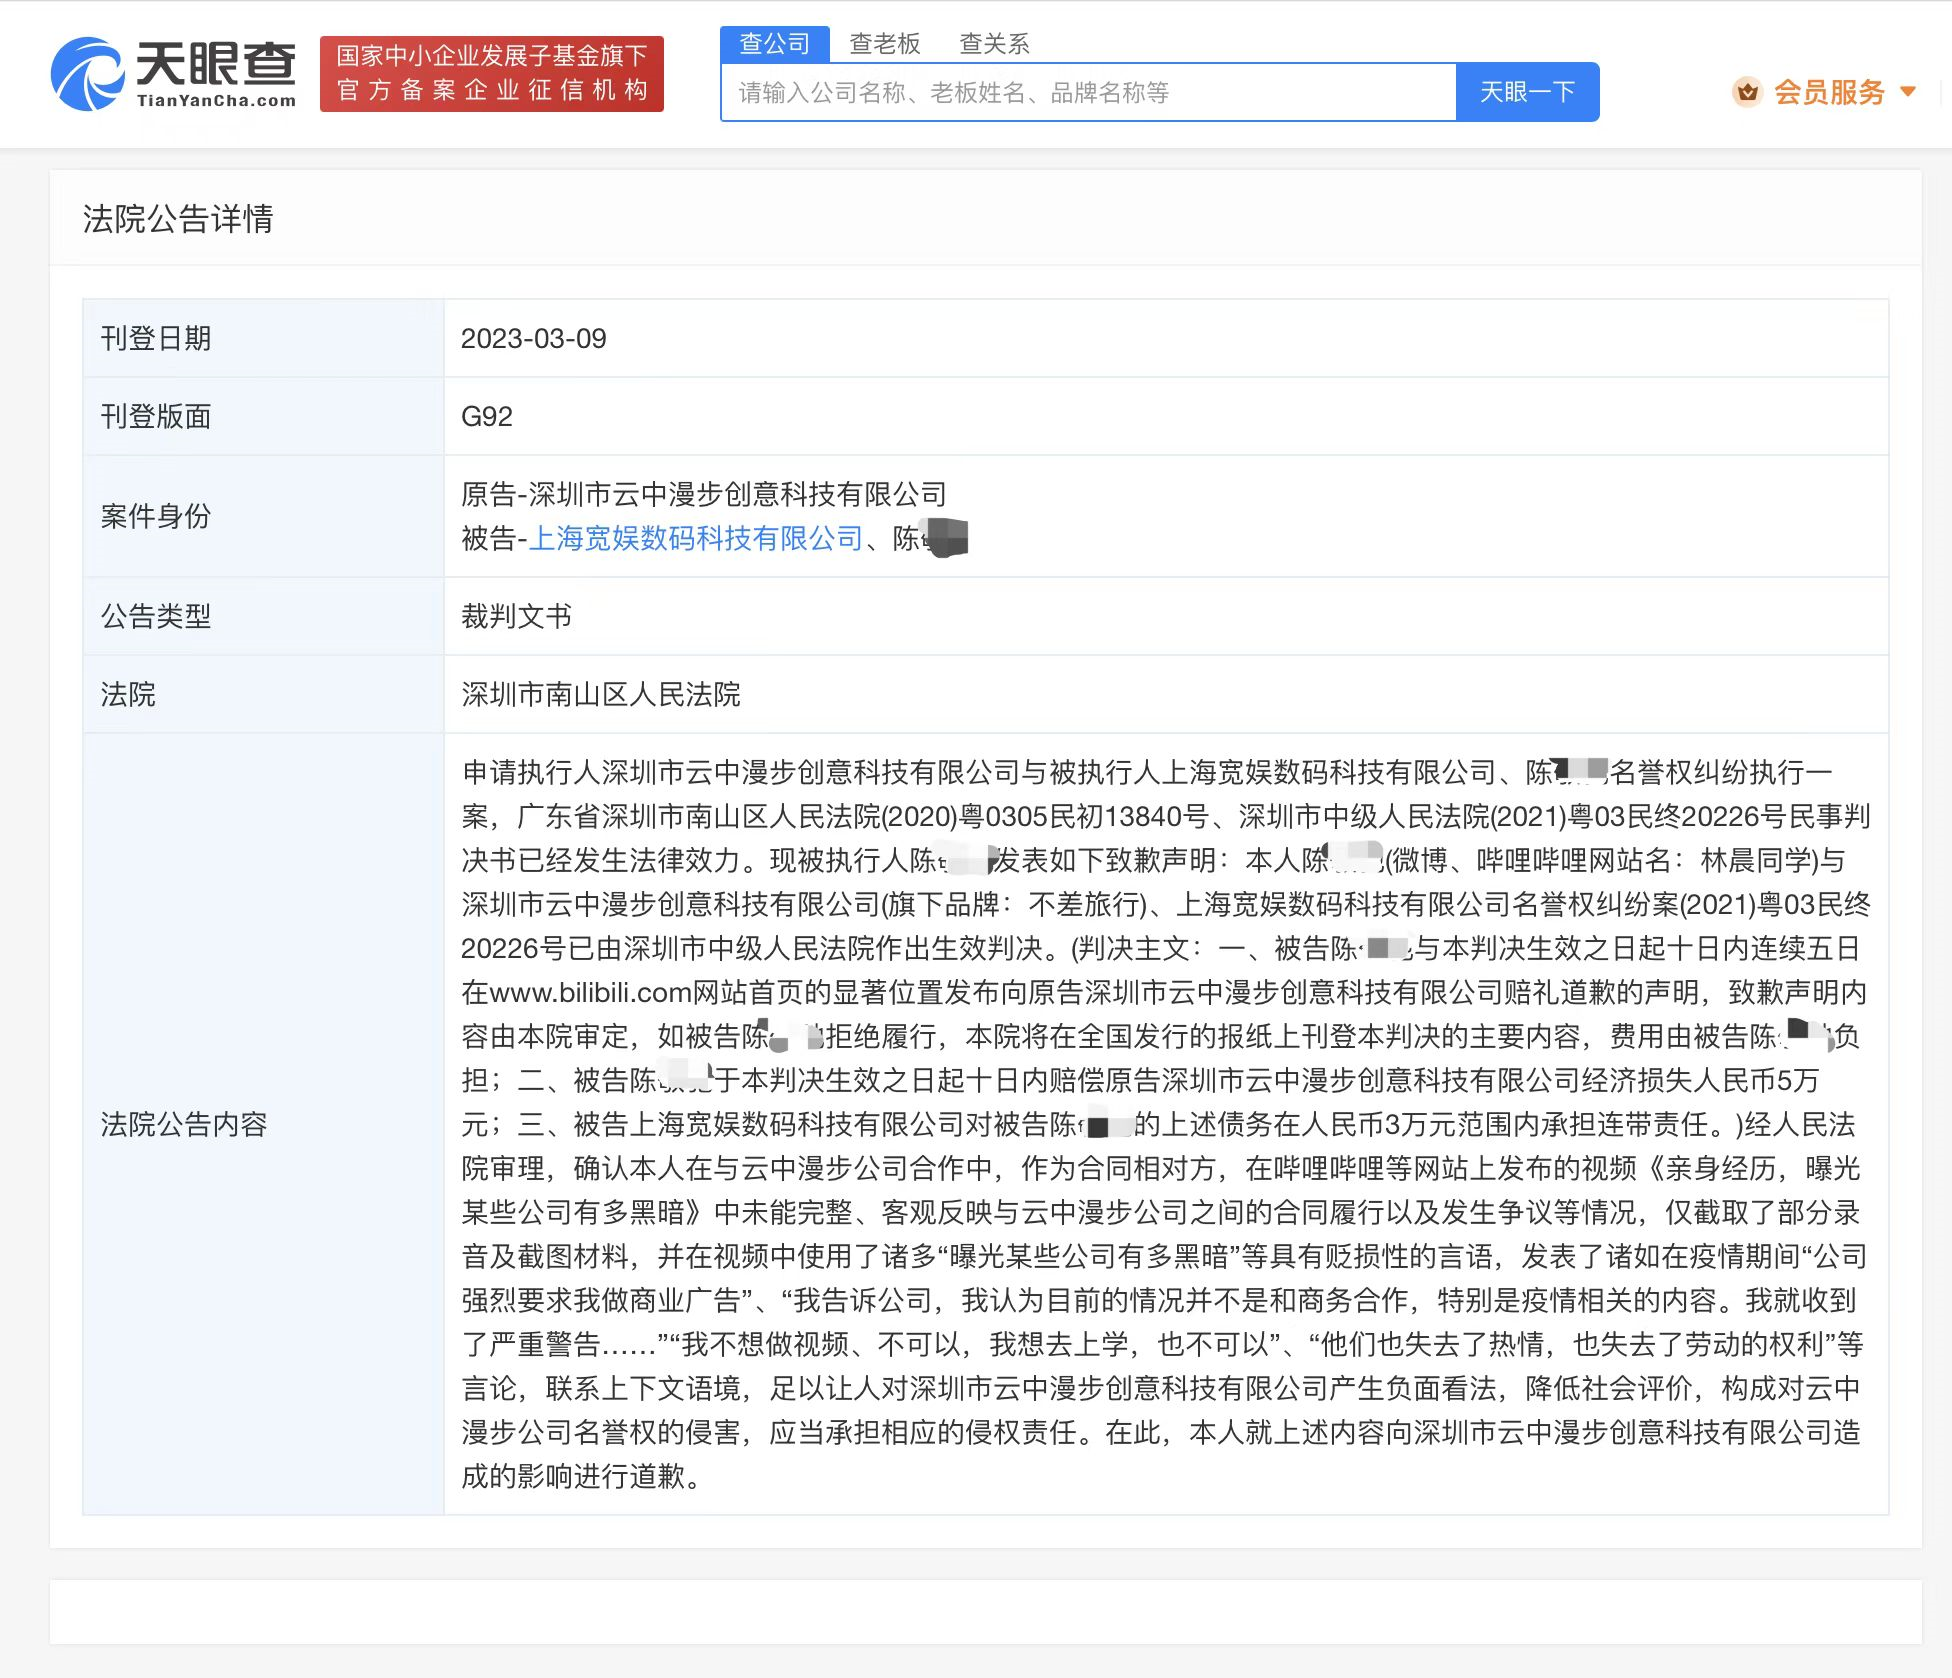Screen dimensions: 1952x1678
Task: Click the red 国家中小企业发展子基金旗下 banner
Action: pos(491,74)
